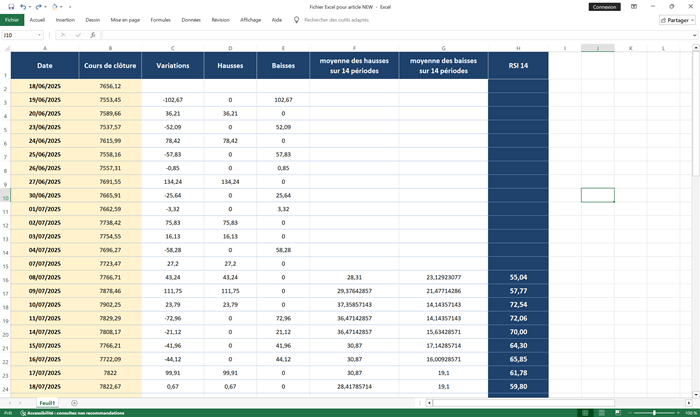Open the Fichier tab
Viewport: 700px width, 417px height.
[x=12, y=19]
